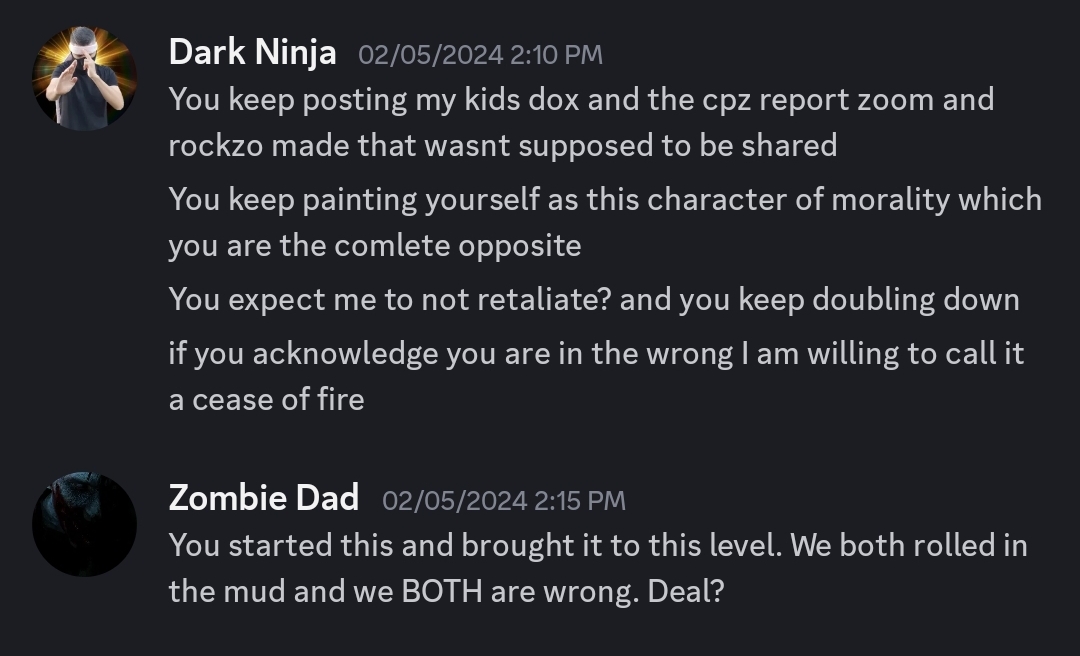The height and width of the screenshot is (656, 1080).
Task: Select the message about kids dox
Action: point(580,122)
